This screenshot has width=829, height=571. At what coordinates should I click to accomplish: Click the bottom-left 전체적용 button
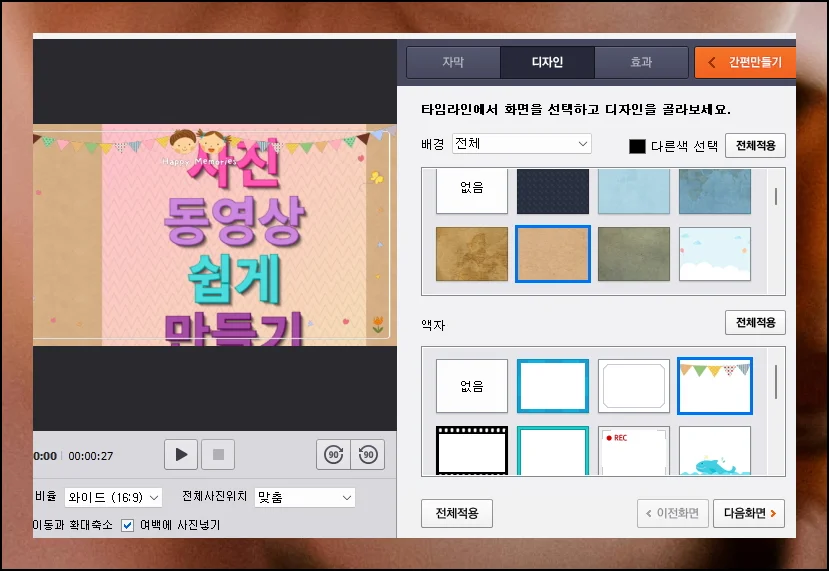pyautogui.click(x=457, y=513)
